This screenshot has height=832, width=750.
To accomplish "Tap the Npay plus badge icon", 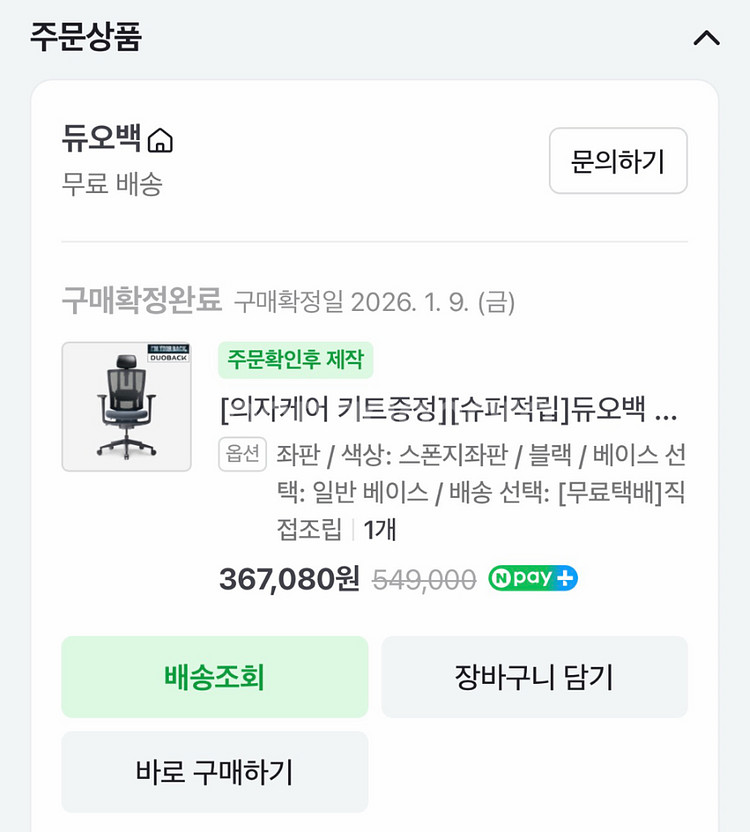I will [x=533, y=578].
